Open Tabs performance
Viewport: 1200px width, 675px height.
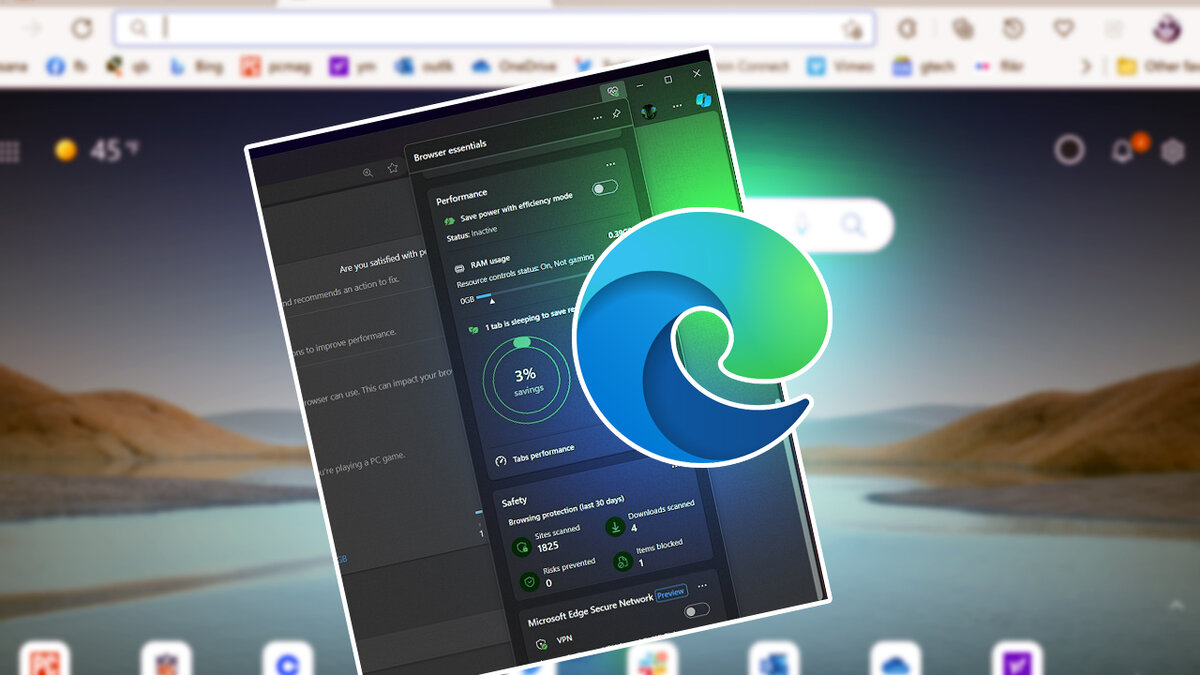[x=535, y=456]
